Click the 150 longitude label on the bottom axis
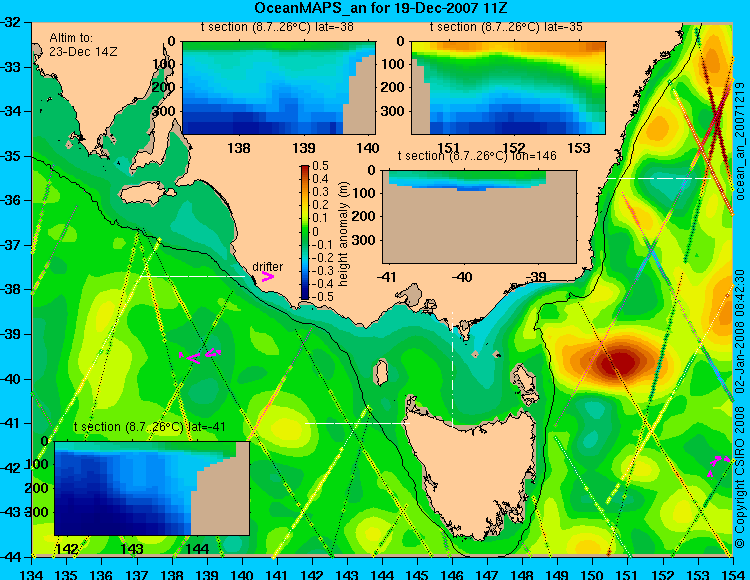The image size is (750, 580). tap(593, 574)
